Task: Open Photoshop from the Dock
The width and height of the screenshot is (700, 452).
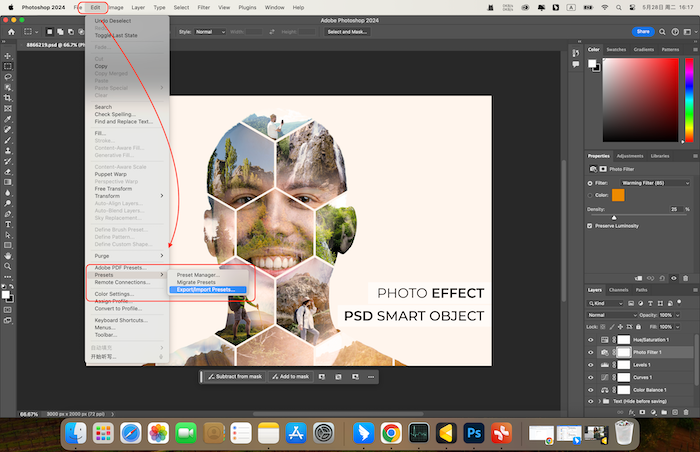Action: (x=474, y=433)
